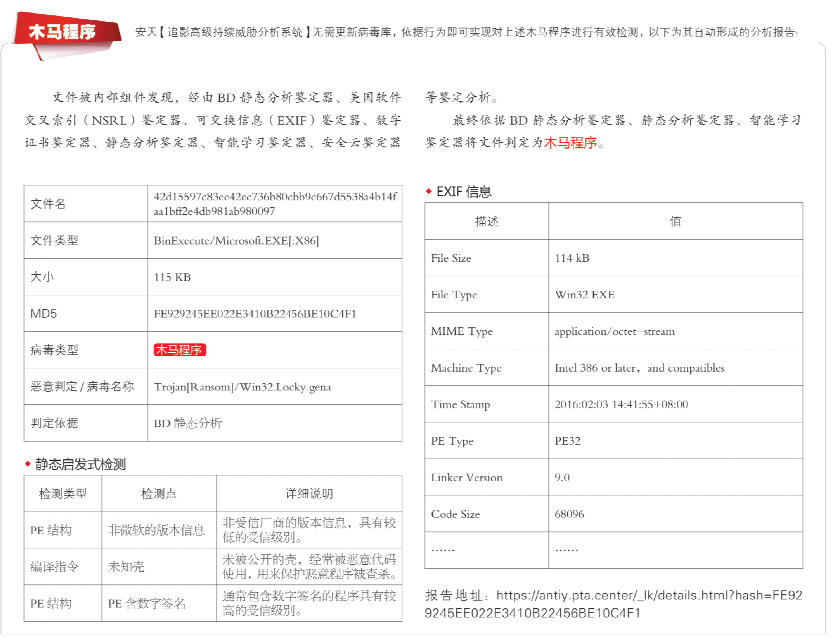
Task: Click the 描述 column header in EXIF table
Action: pos(487,221)
